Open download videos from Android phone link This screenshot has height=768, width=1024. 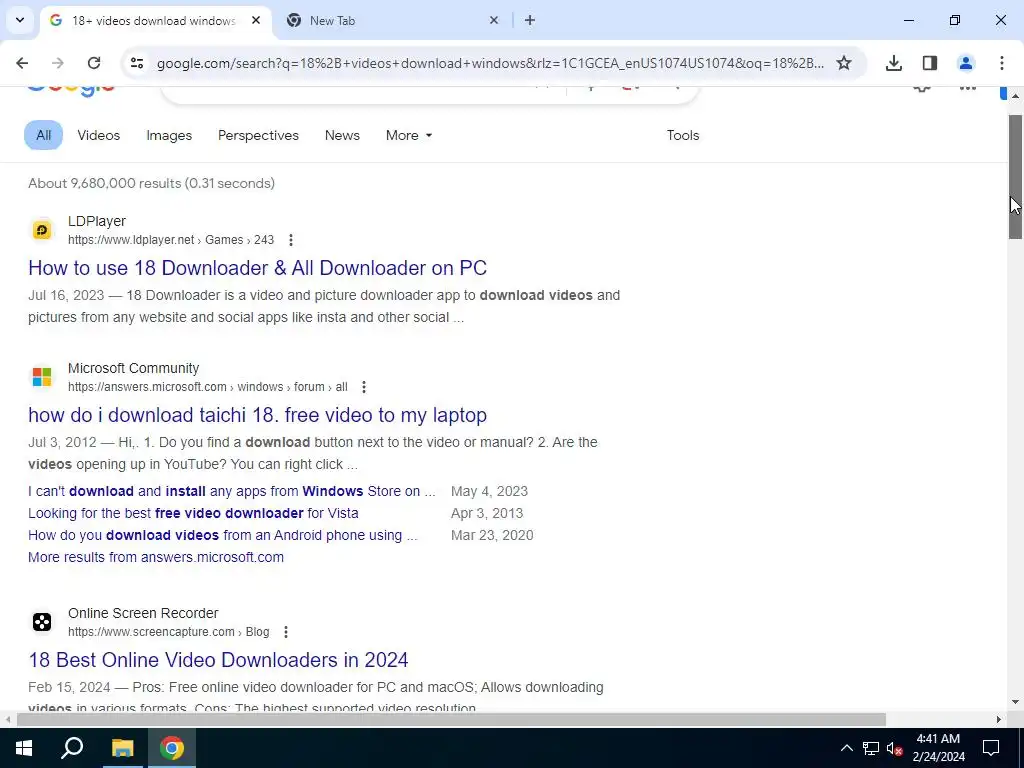[x=223, y=536]
